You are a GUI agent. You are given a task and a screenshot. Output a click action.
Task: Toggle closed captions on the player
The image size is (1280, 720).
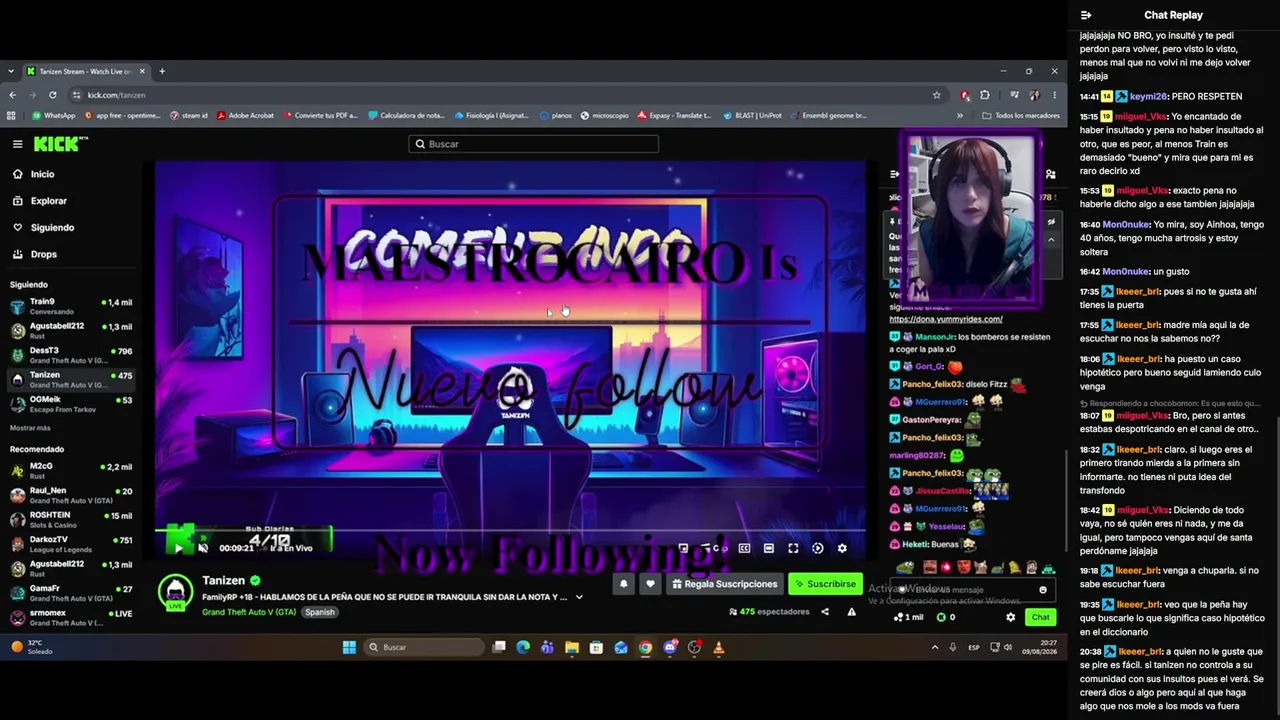744,548
